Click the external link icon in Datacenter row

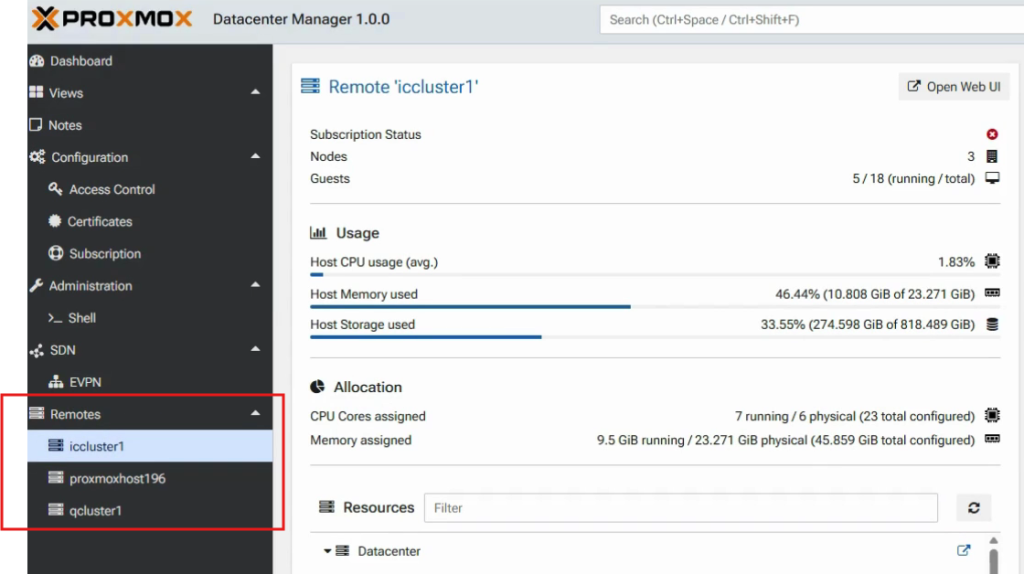click(963, 550)
